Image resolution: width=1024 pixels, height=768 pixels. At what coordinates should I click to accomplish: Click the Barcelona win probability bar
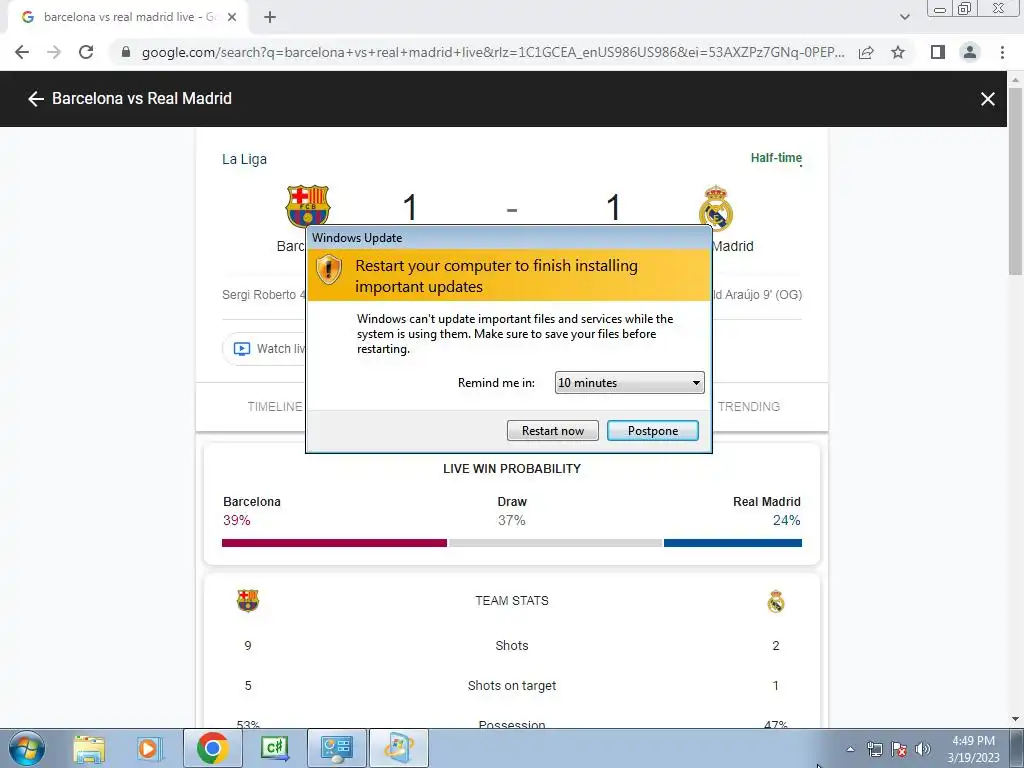(334, 543)
